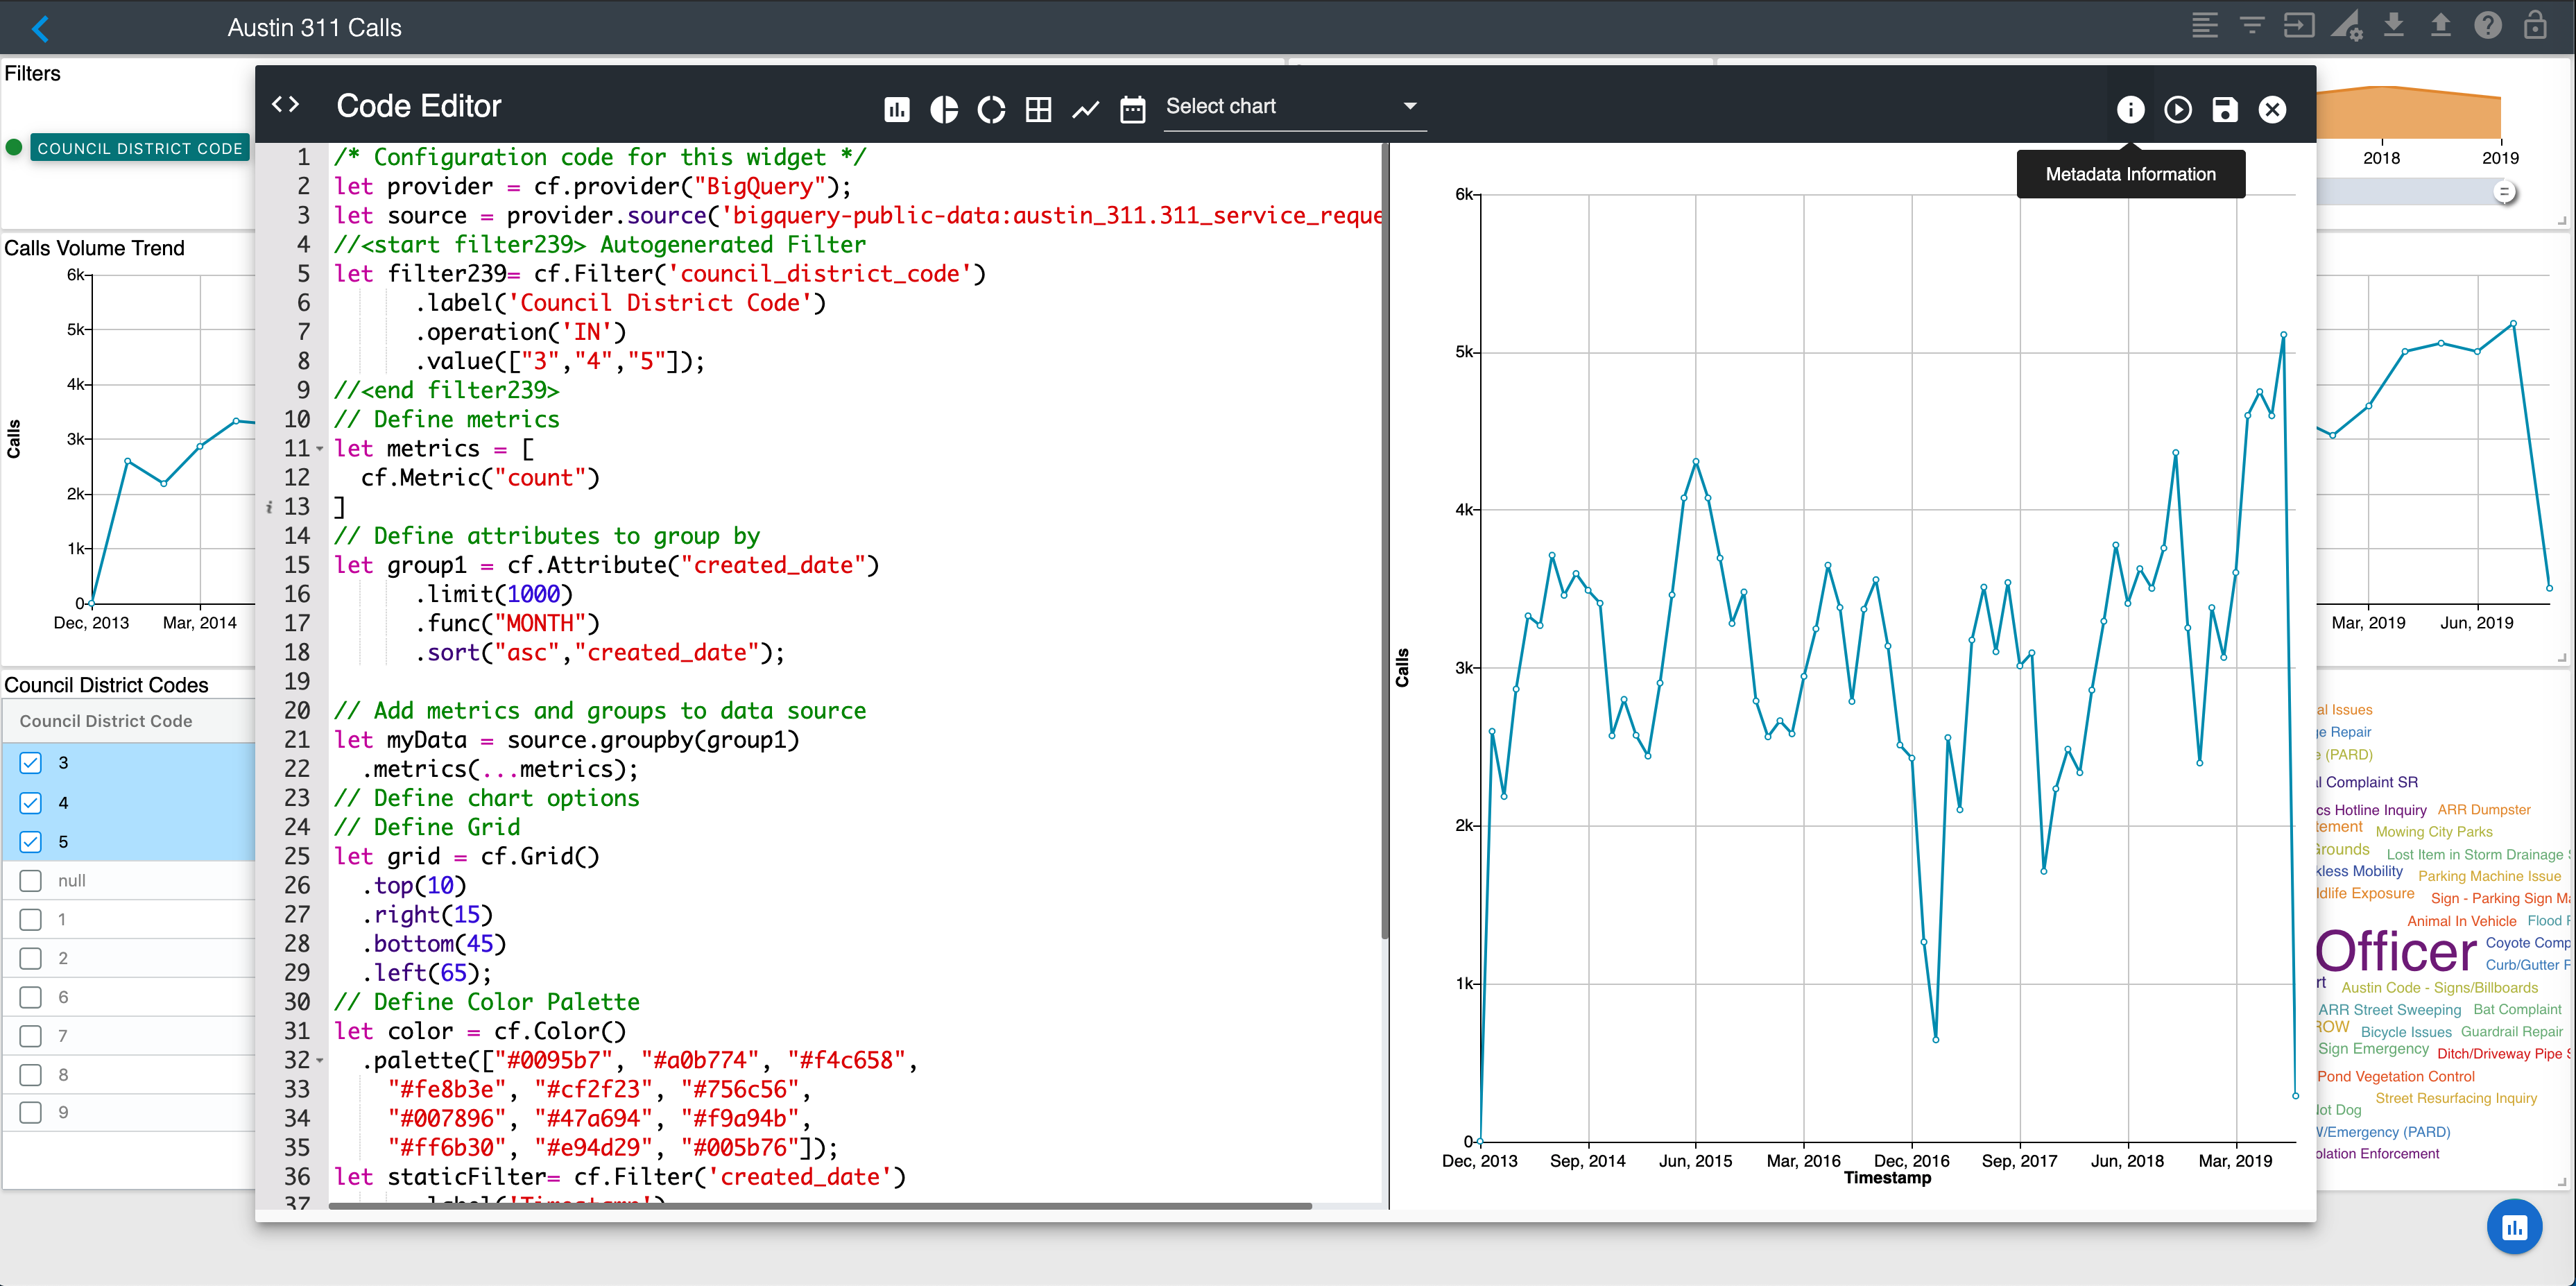Image resolution: width=2576 pixels, height=1286 pixels.
Task: Go back with the blue arrow
Action: [x=40, y=28]
